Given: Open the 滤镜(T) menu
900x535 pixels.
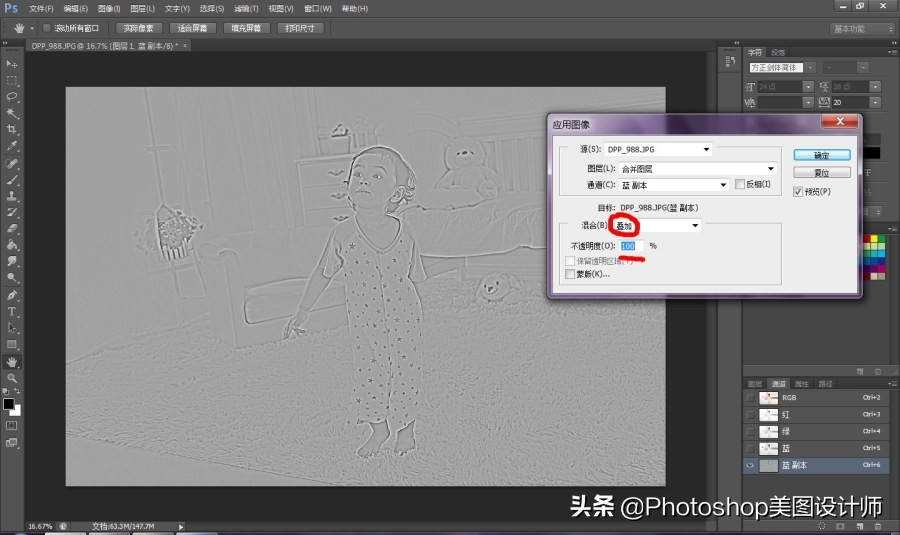Looking at the screenshot, I should click(246, 9).
